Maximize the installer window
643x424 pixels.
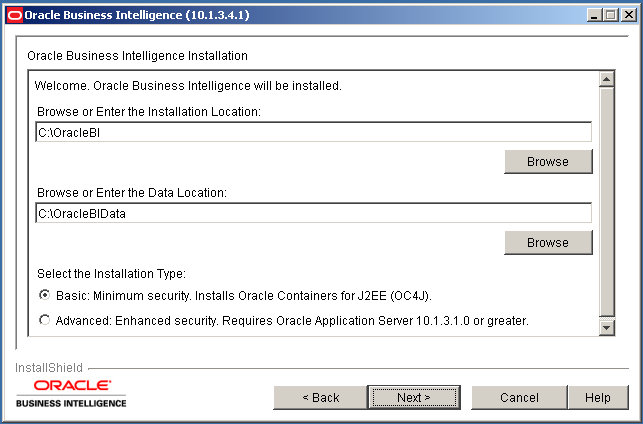[610, 15]
